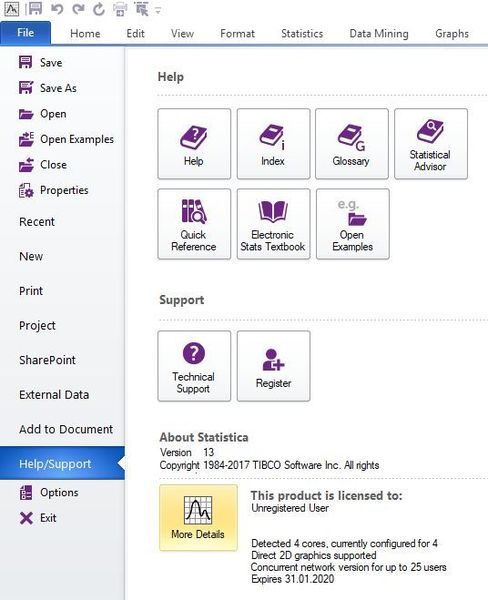488x600 pixels.
Task: Click the Help book tile
Action: [x=194, y=144]
